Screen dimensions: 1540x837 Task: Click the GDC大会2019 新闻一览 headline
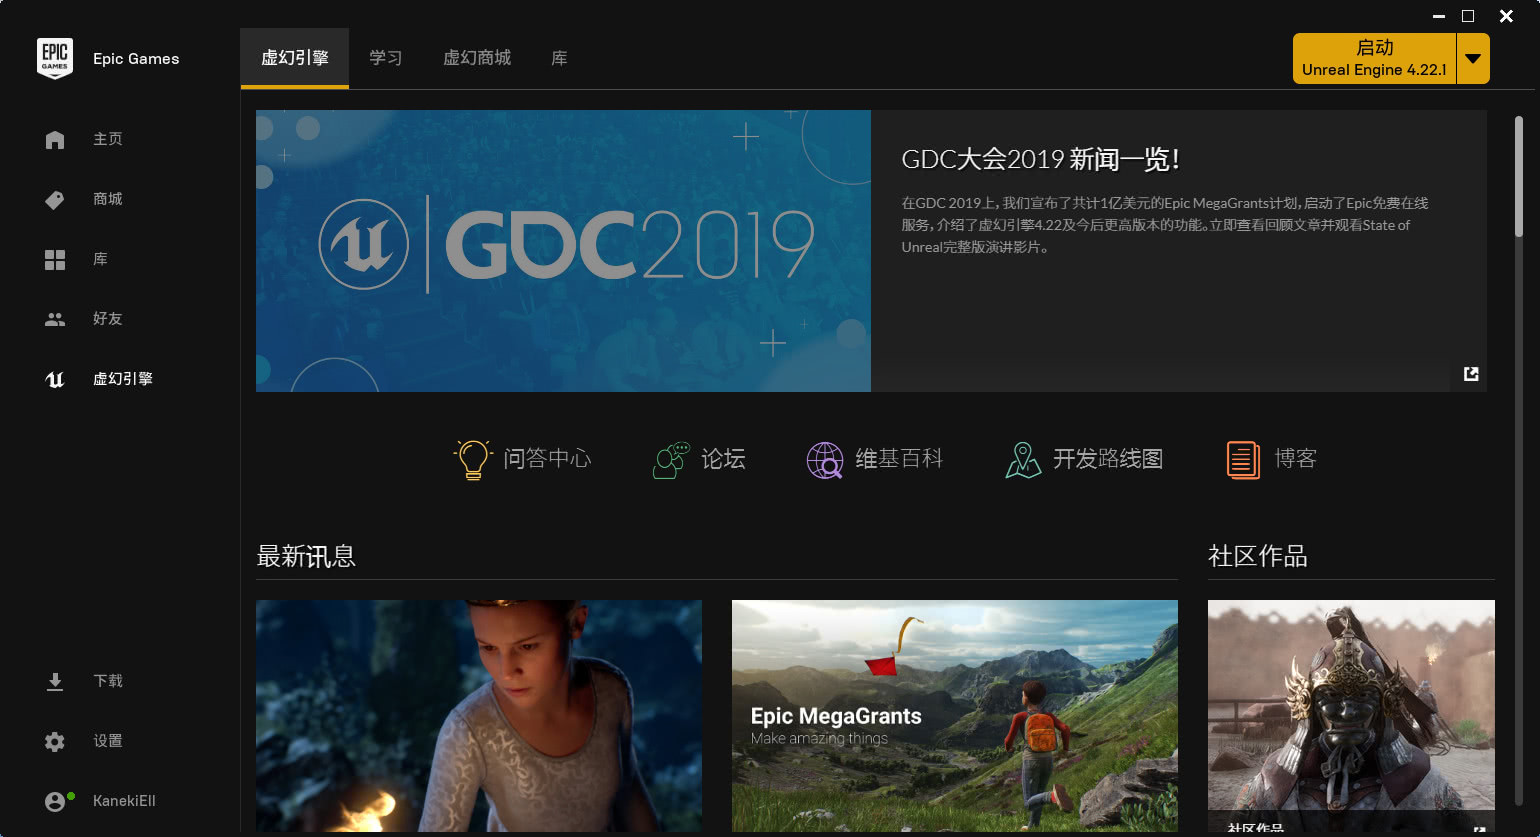(1041, 159)
